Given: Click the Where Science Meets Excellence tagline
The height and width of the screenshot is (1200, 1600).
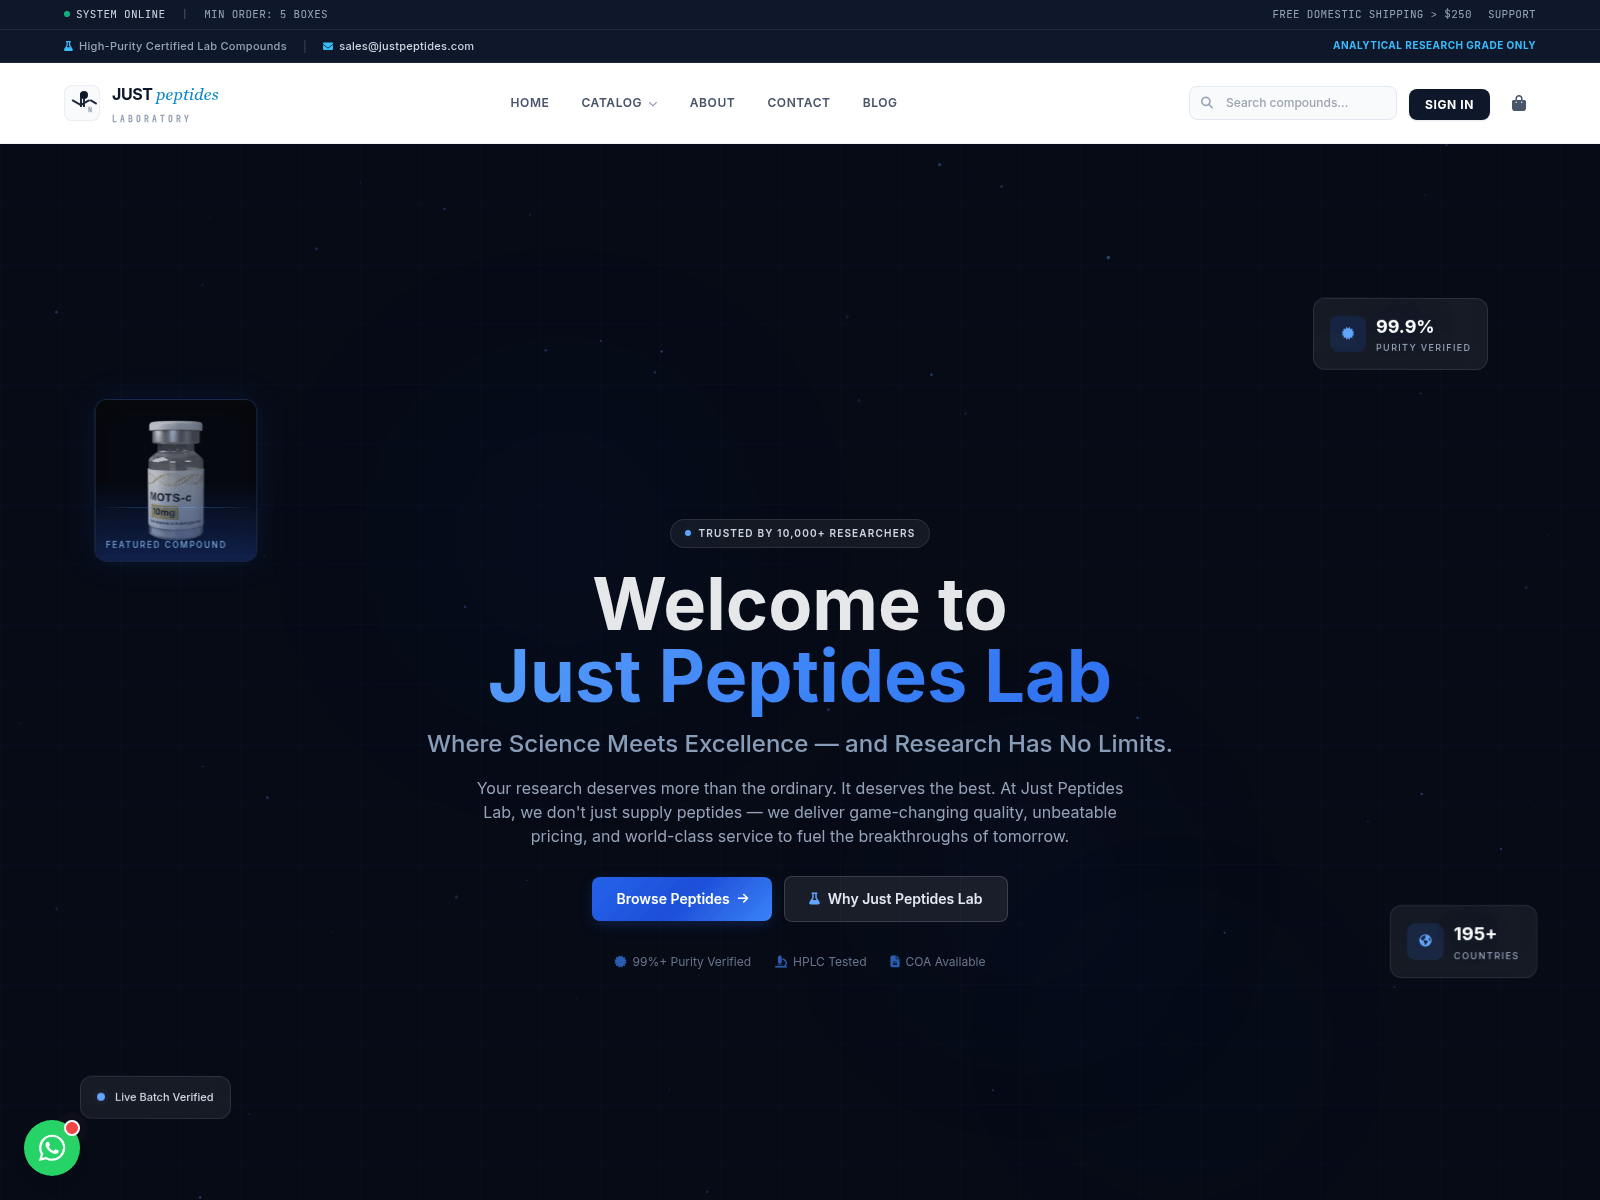Looking at the screenshot, I should tap(800, 744).
